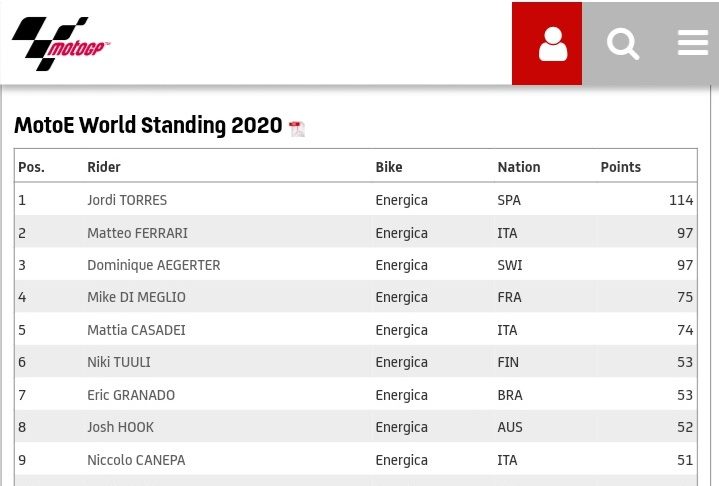Click the Rider column header
This screenshot has width=719, height=486.
[x=104, y=167]
